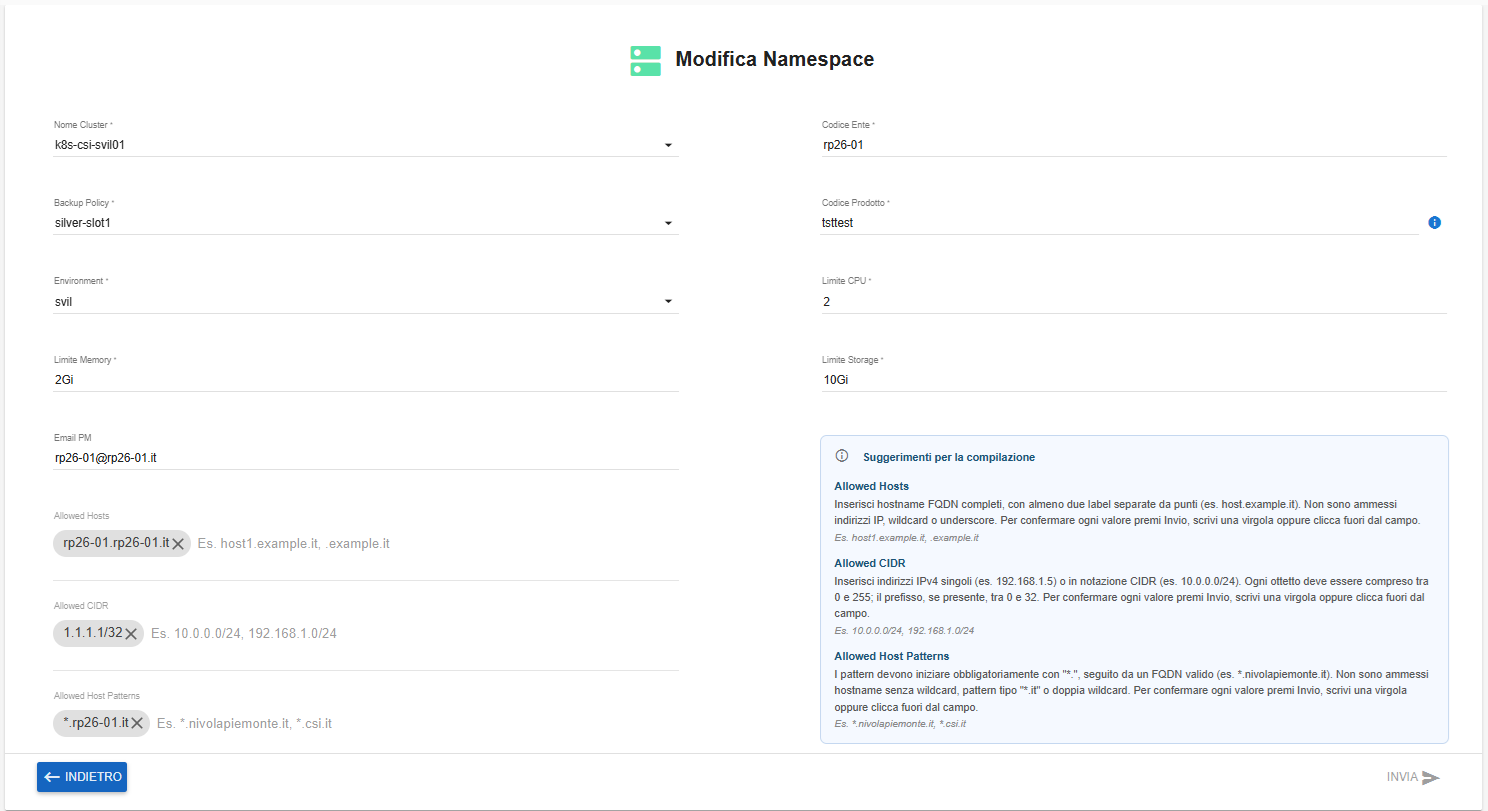Click into the Limite Storage field
The image size is (1488, 811).
[x=1134, y=379]
